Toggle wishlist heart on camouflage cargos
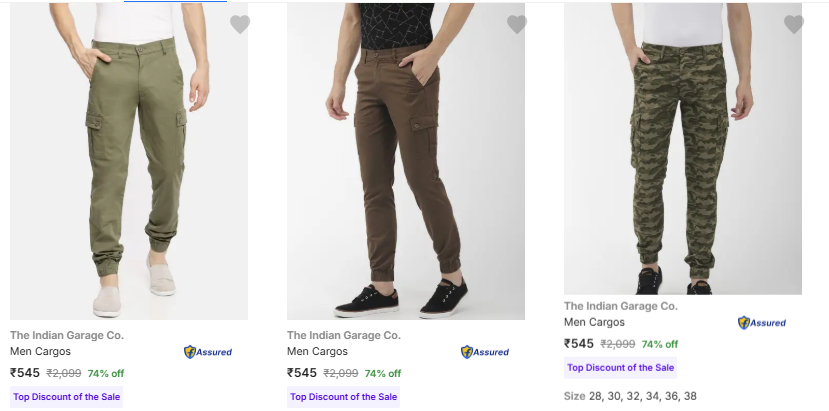The height and width of the screenshot is (411, 829). tap(794, 25)
